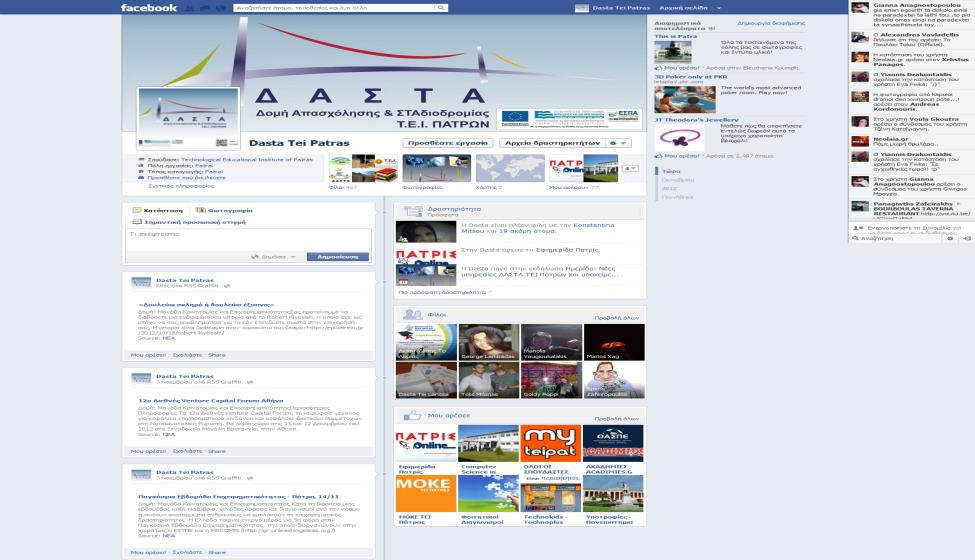Open the Φωτογραφίες photos tile
This screenshot has width=975, height=560.
point(437,168)
